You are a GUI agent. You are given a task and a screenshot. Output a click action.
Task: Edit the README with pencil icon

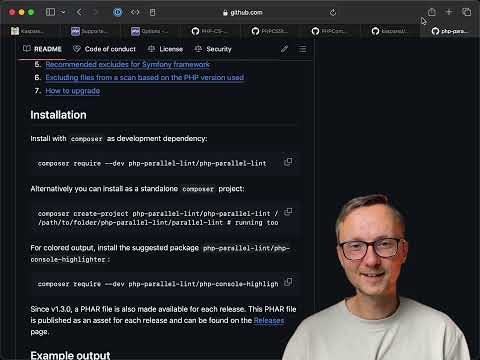click(x=284, y=49)
